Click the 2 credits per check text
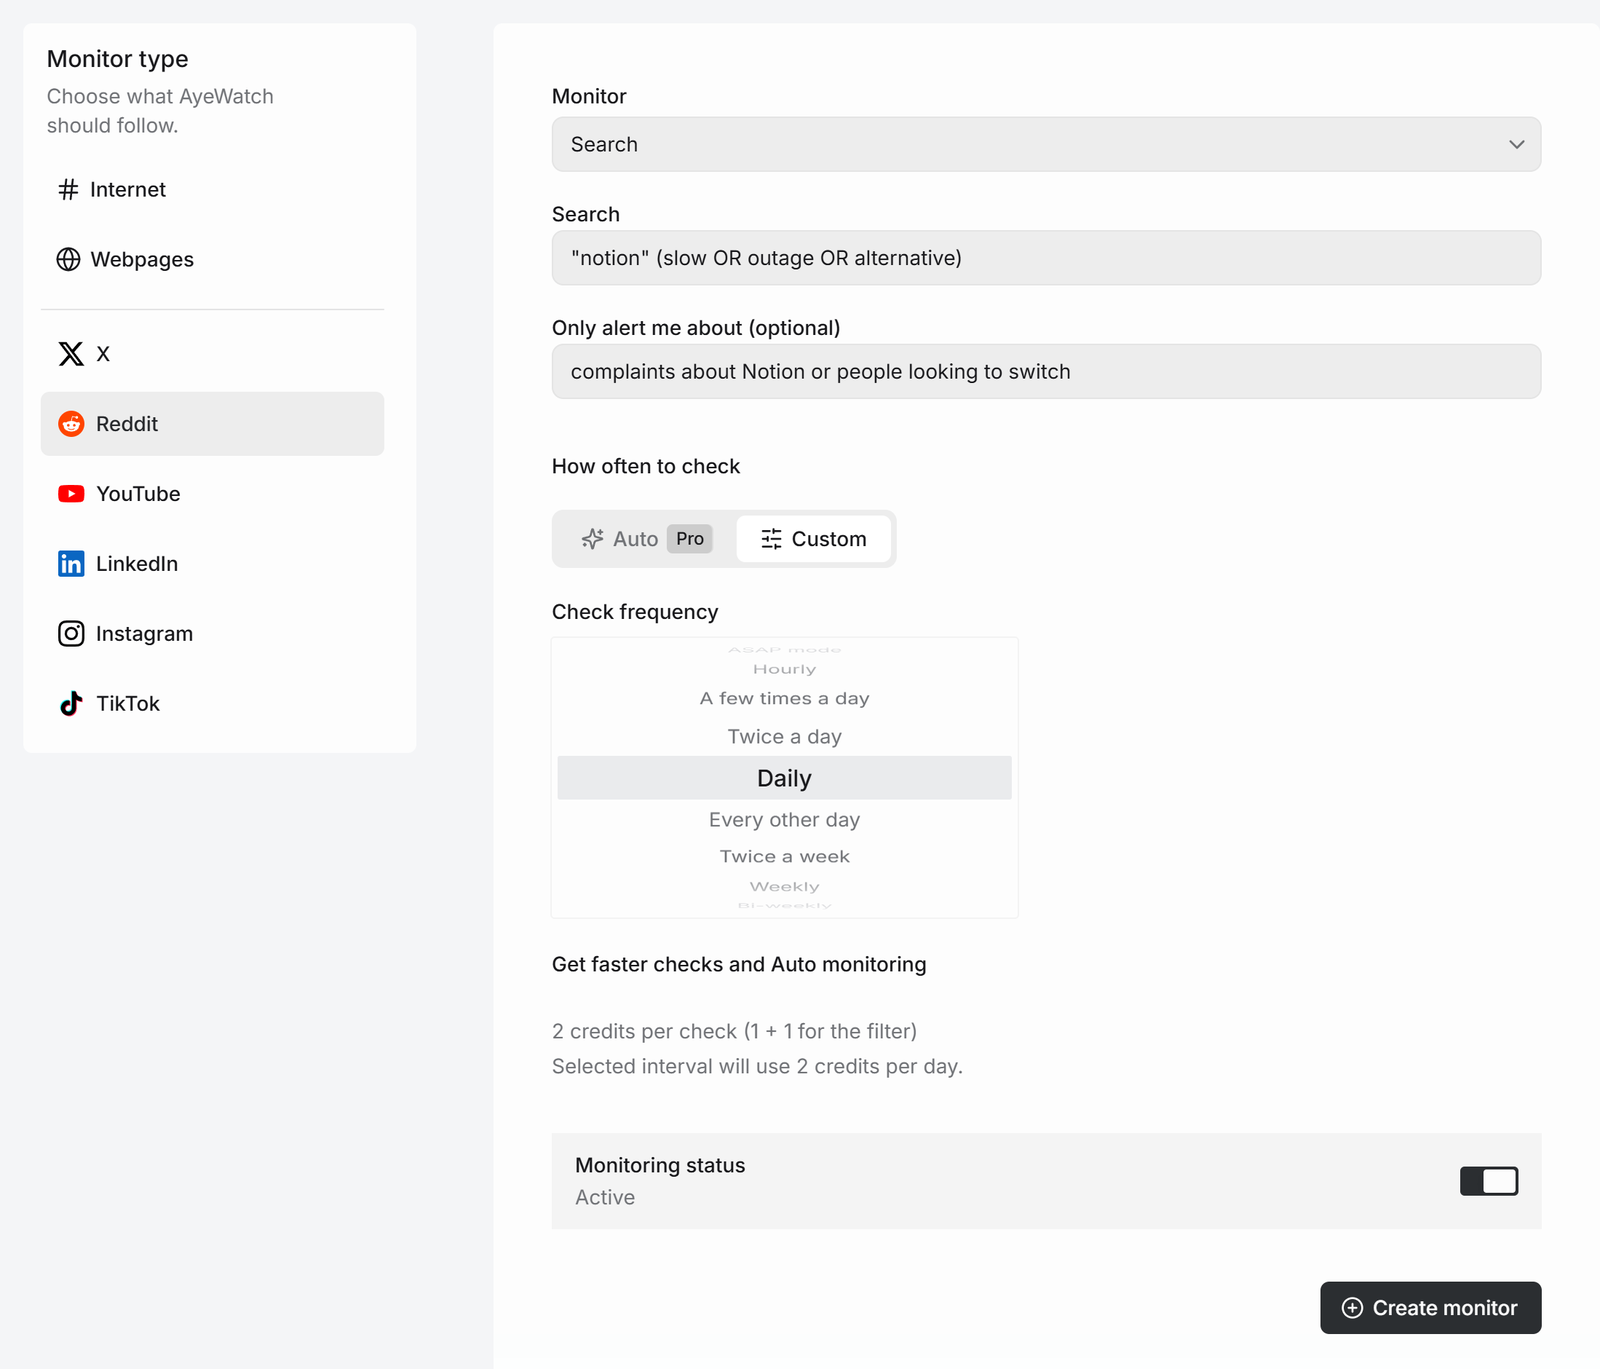Image resolution: width=1600 pixels, height=1369 pixels. pos(734,1031)
